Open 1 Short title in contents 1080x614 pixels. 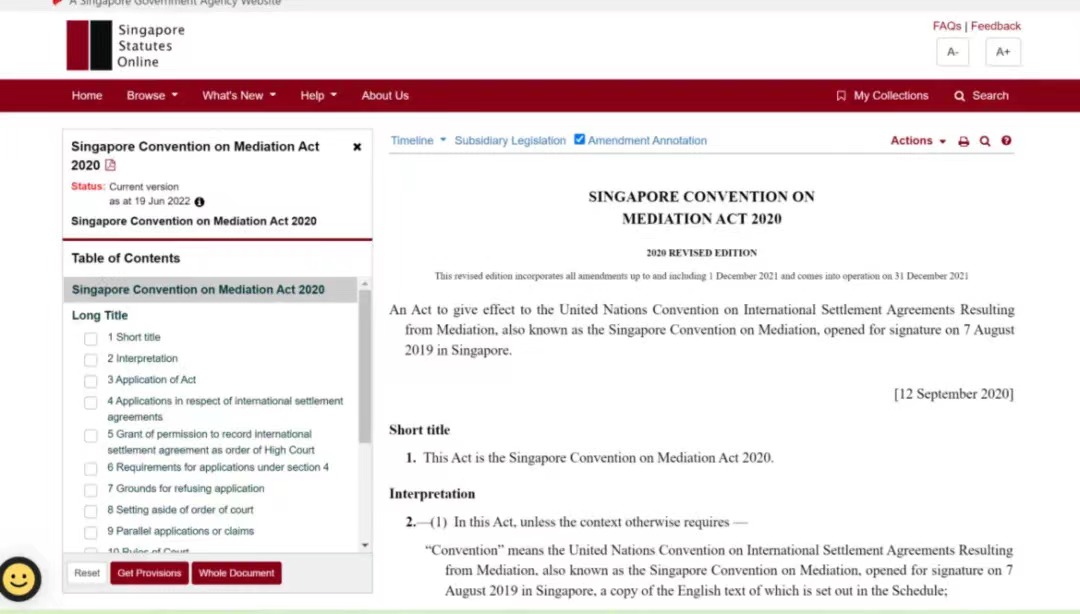tap(134, 337)
